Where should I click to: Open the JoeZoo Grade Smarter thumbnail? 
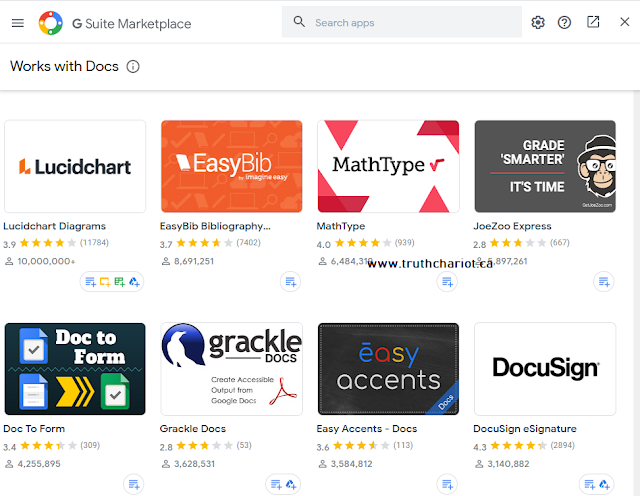click(545, 166)
